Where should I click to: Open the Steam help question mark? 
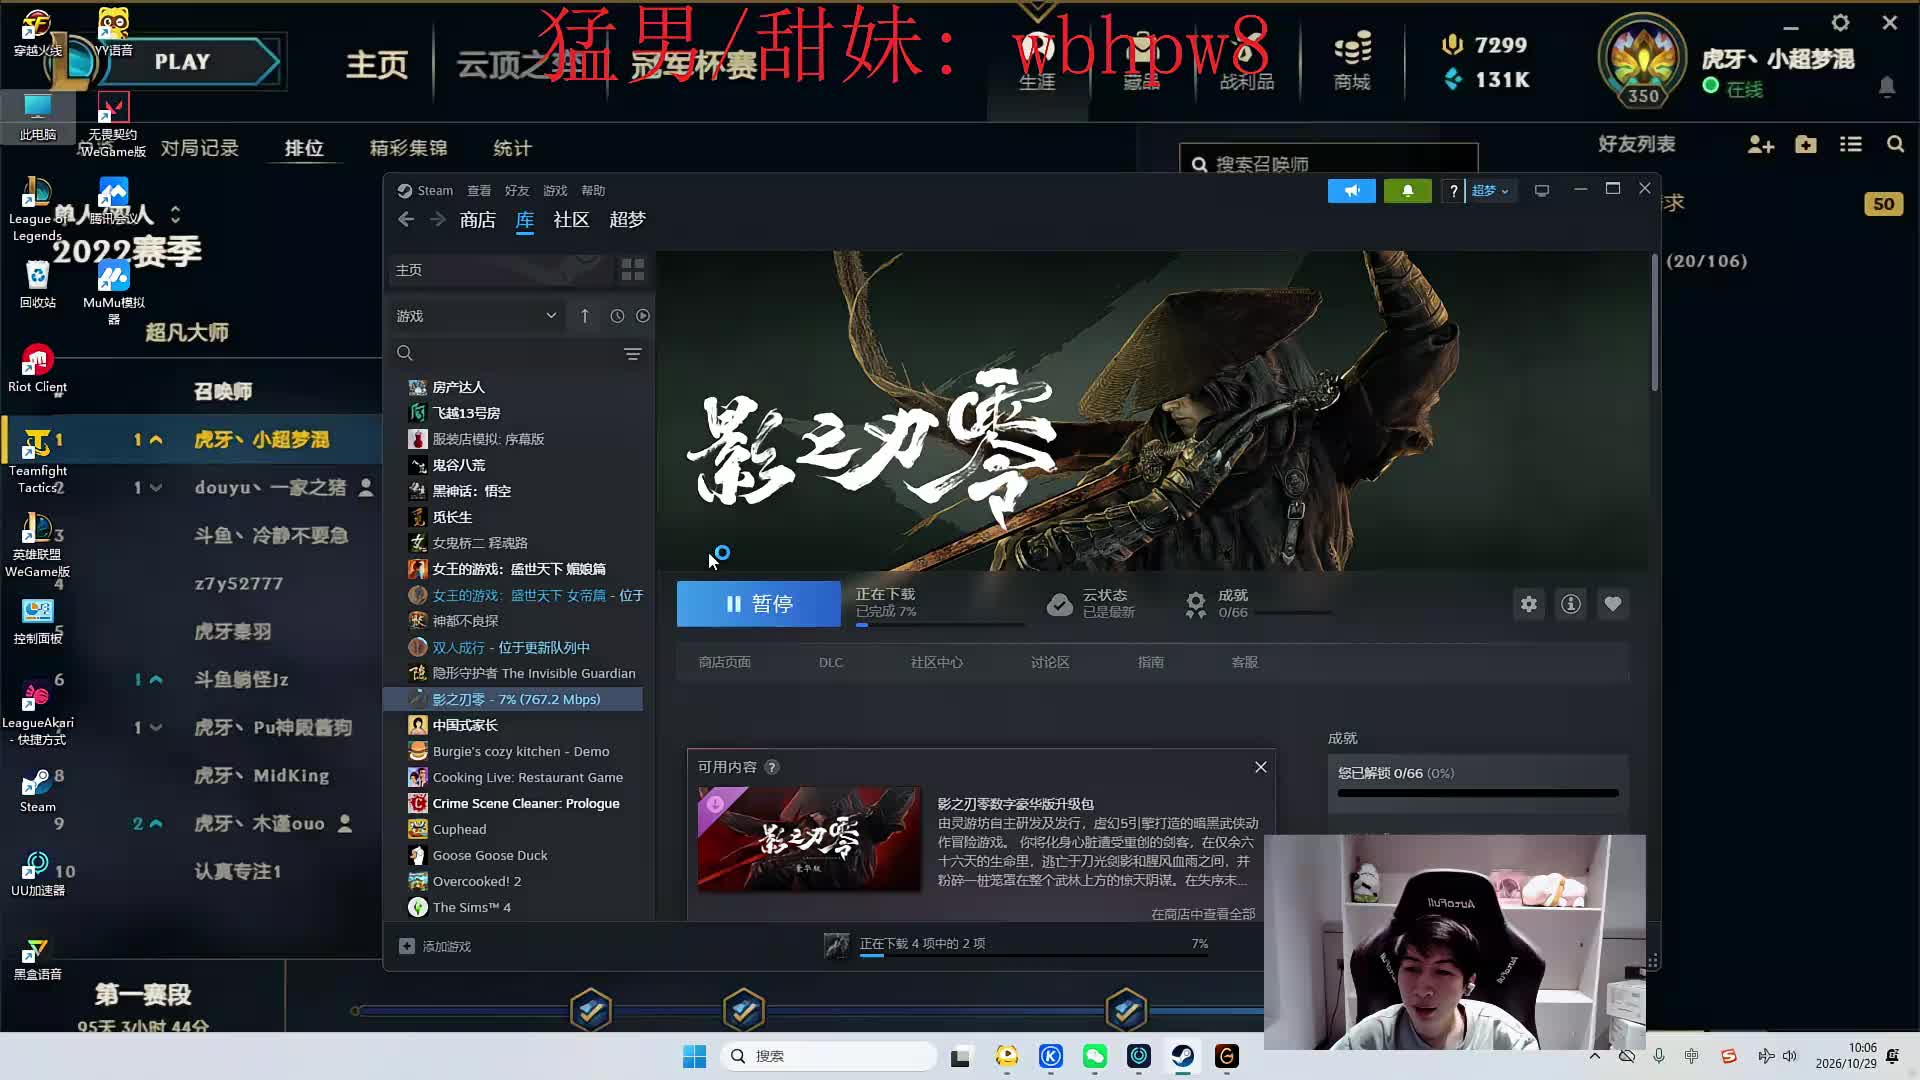[x=1453, y=191]
